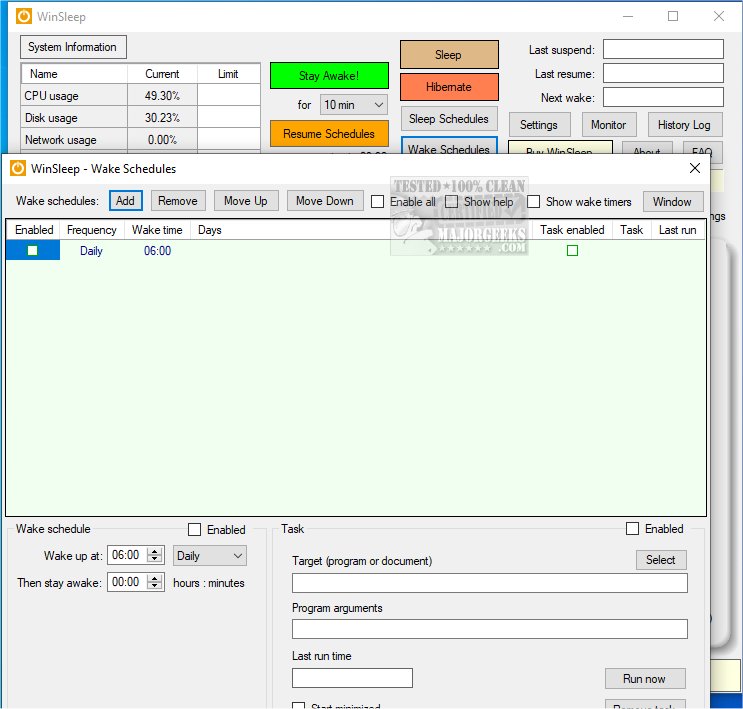The height and width of the screenshot is (709, 743).
Task: Click Disk usage row in system table
Action: tap(141, 118)
